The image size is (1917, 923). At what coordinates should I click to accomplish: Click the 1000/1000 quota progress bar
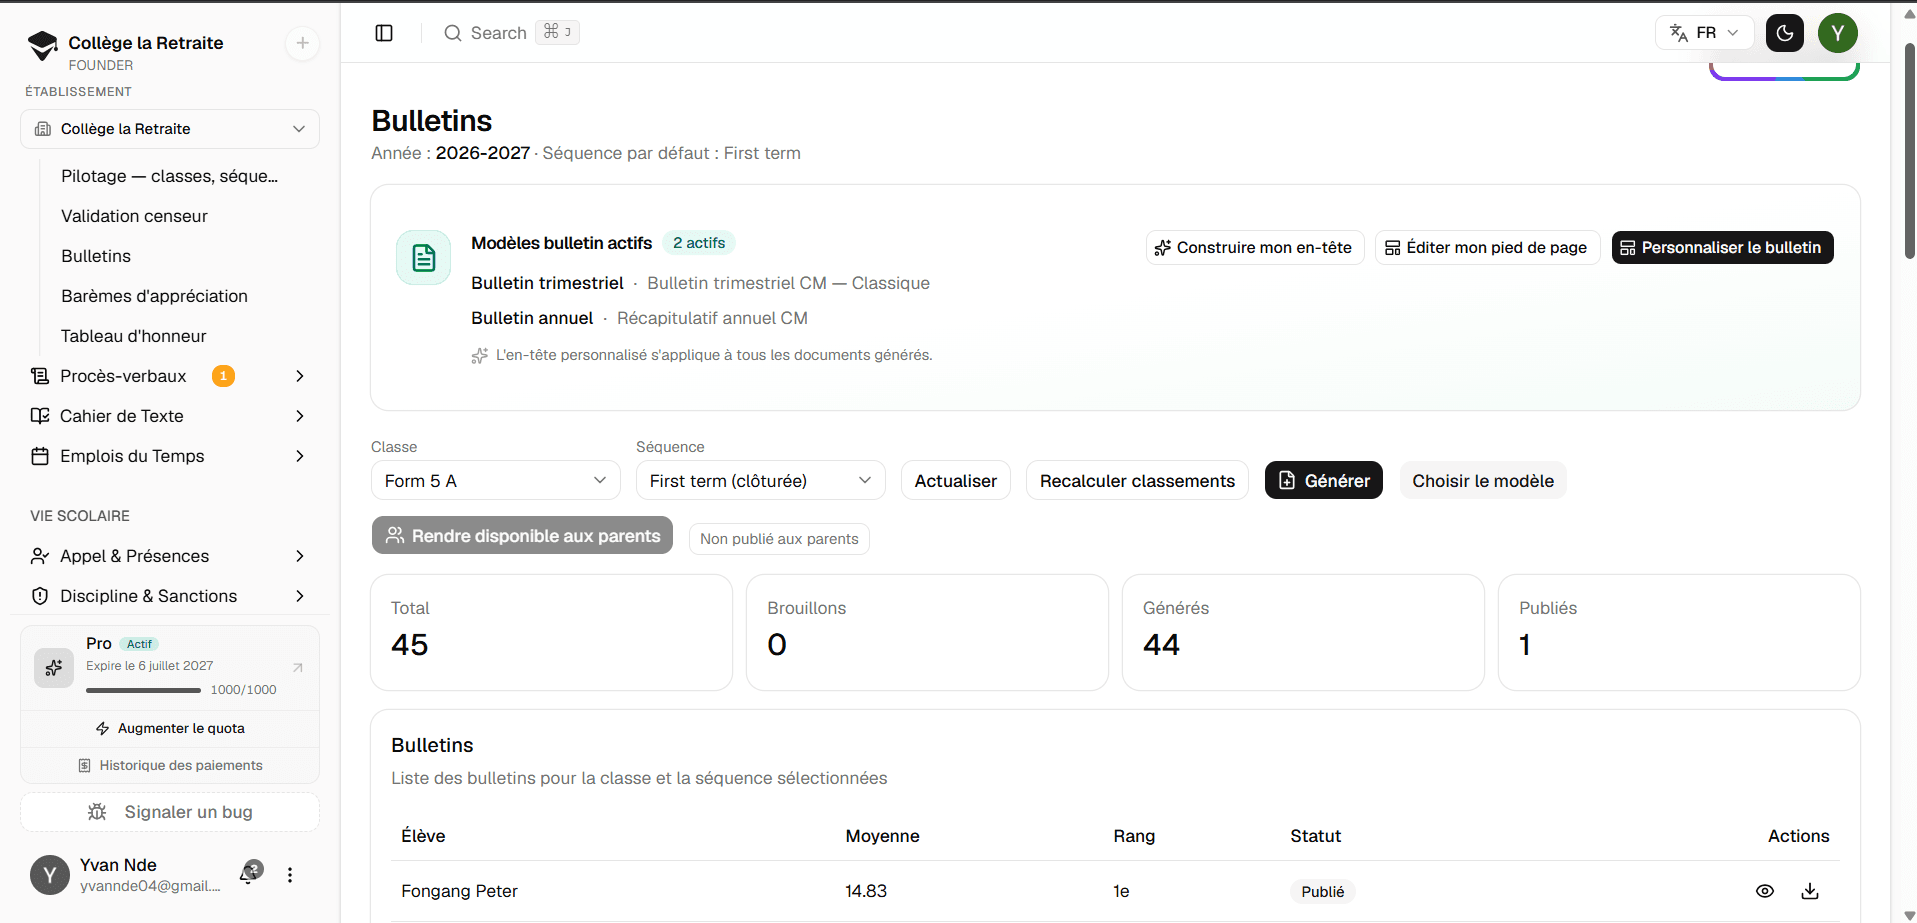[x=144, y=690]
